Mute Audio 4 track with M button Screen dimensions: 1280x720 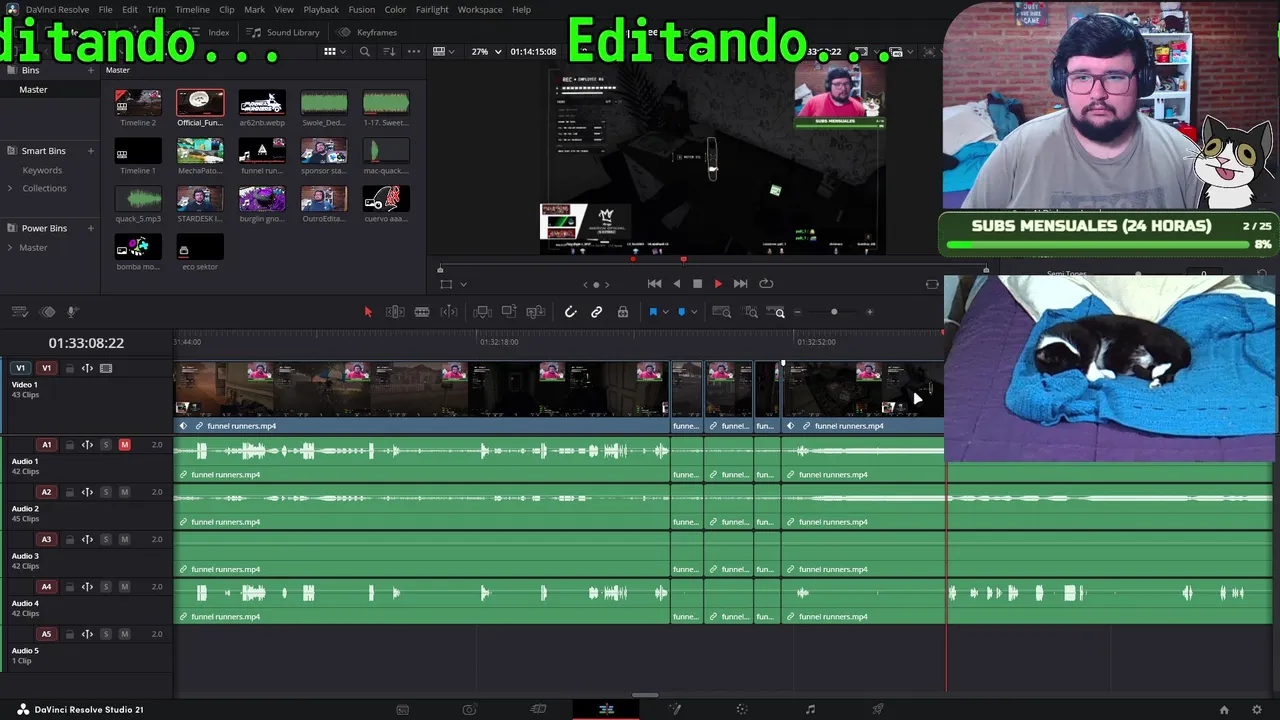(124, 587)
